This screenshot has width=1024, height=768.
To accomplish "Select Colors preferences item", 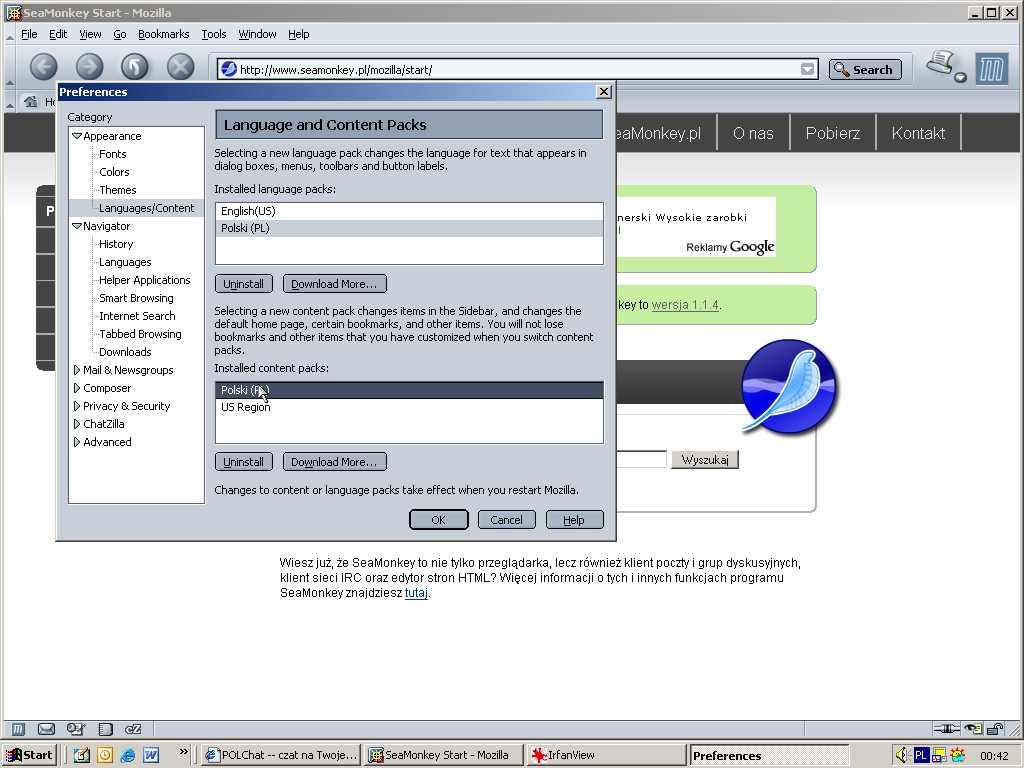I will [114, 172].
